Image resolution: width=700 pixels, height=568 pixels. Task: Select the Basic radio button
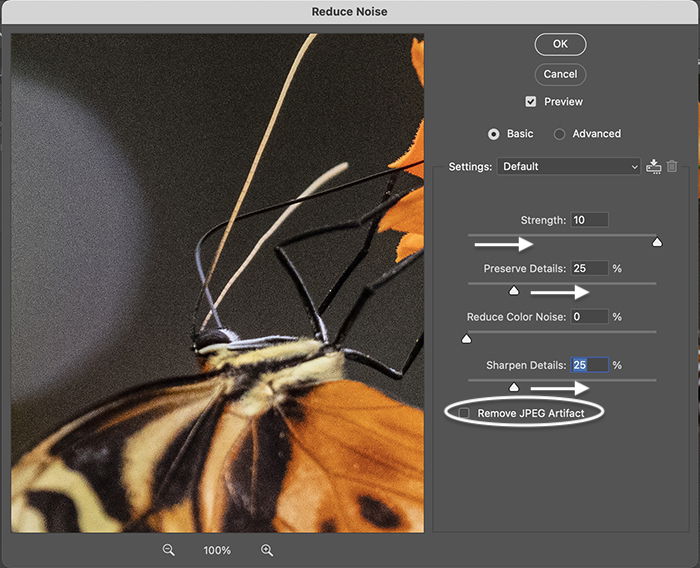(x=493, y=134)
